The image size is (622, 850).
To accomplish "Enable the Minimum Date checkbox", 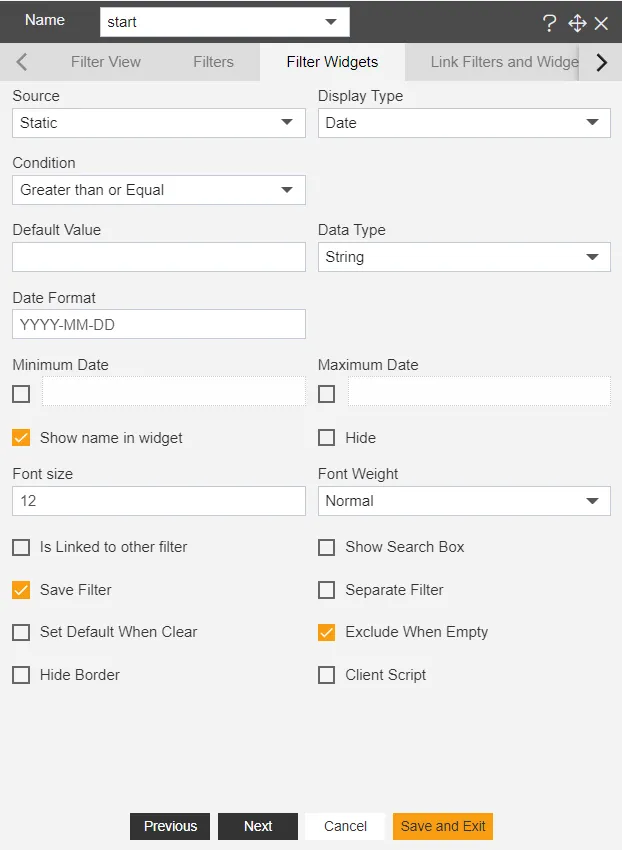I will click(21, 394).
